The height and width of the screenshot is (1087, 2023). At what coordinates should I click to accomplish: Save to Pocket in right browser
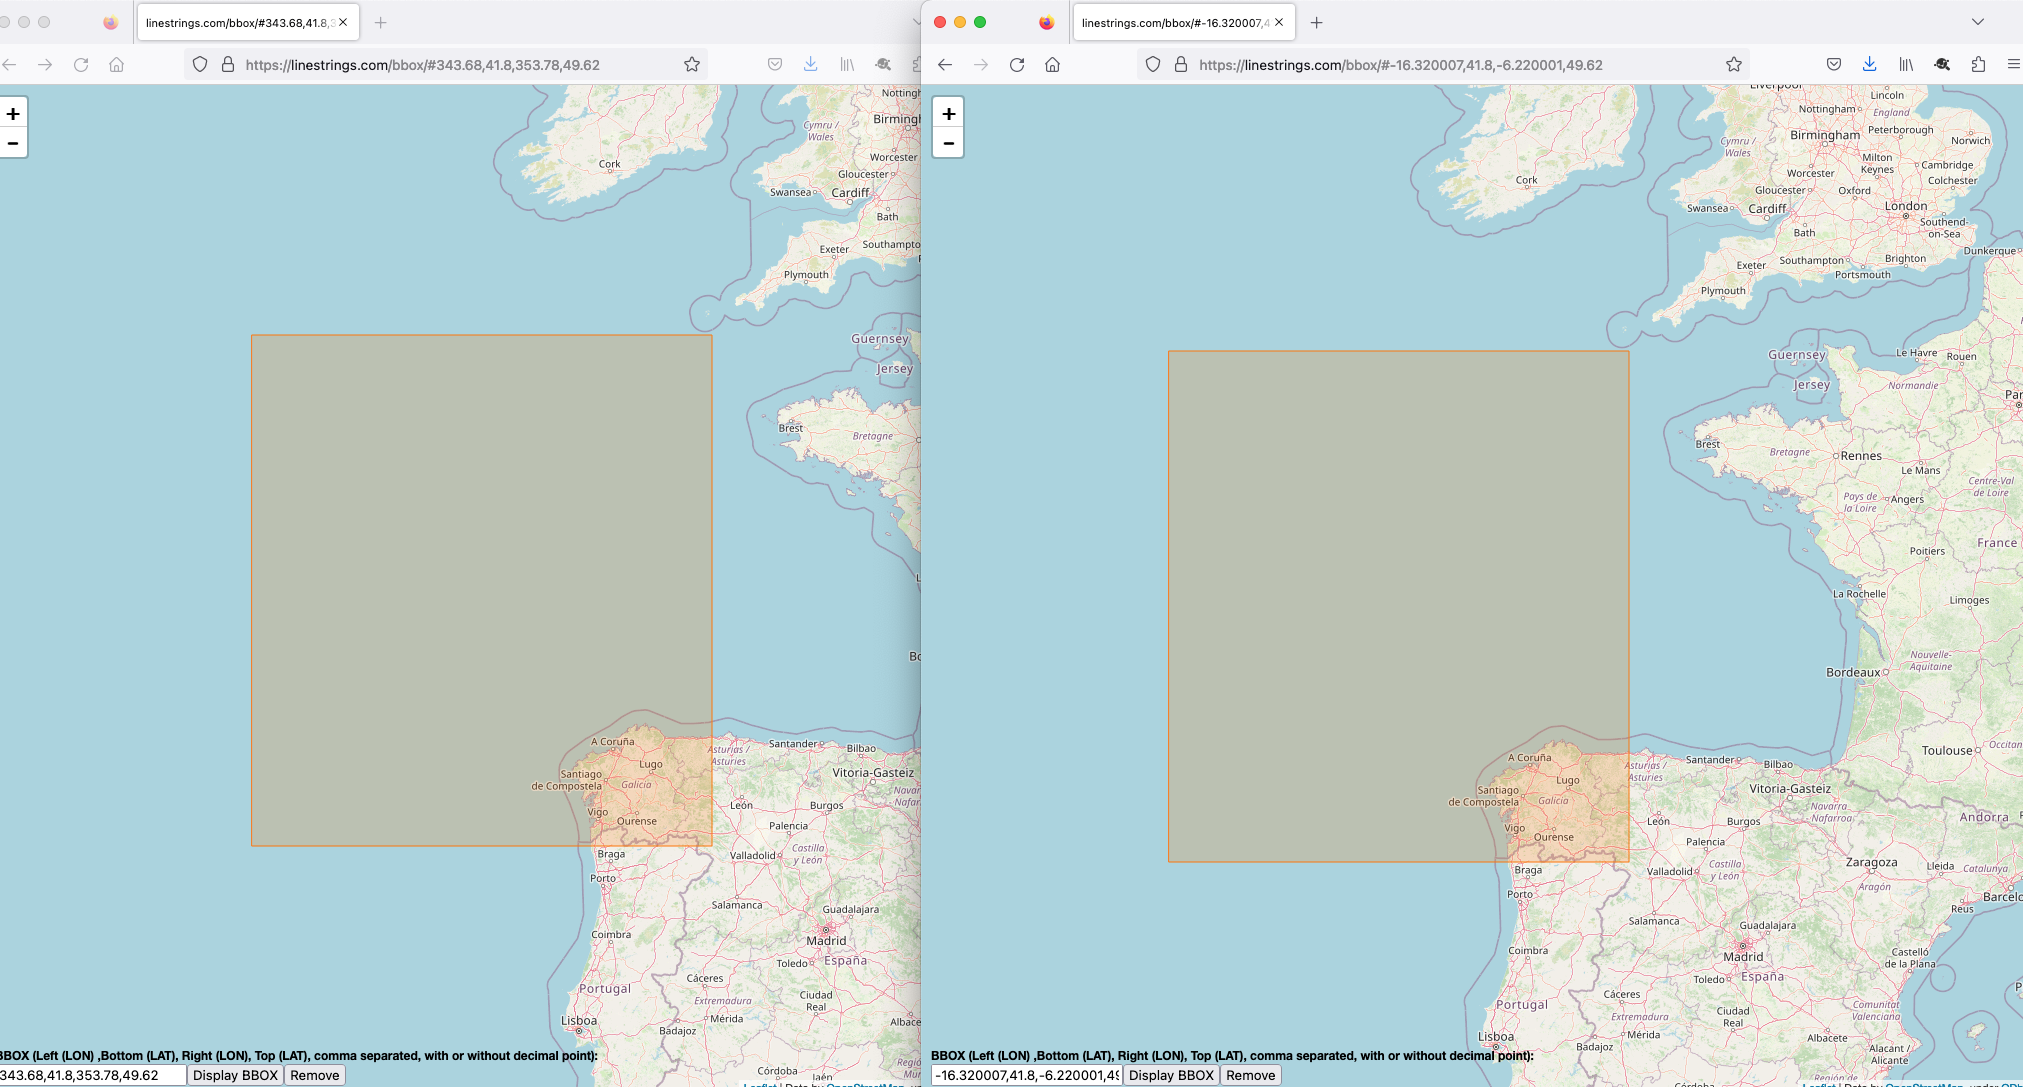pos(1834,65)
